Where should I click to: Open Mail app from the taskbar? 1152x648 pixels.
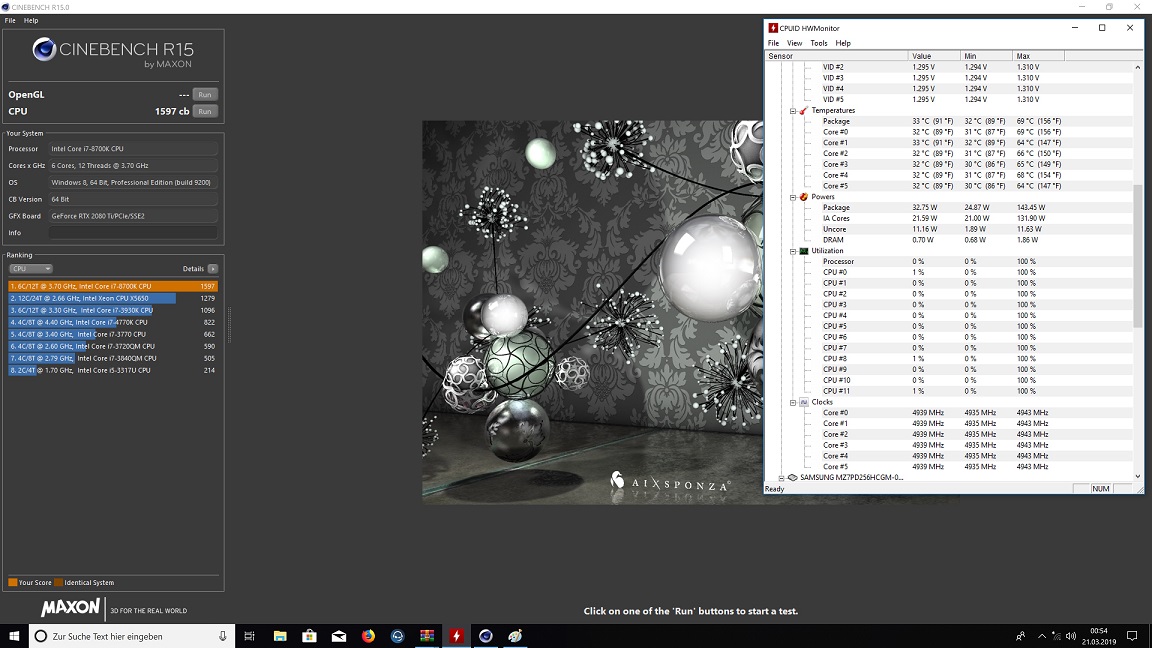[x=339, y=636]
